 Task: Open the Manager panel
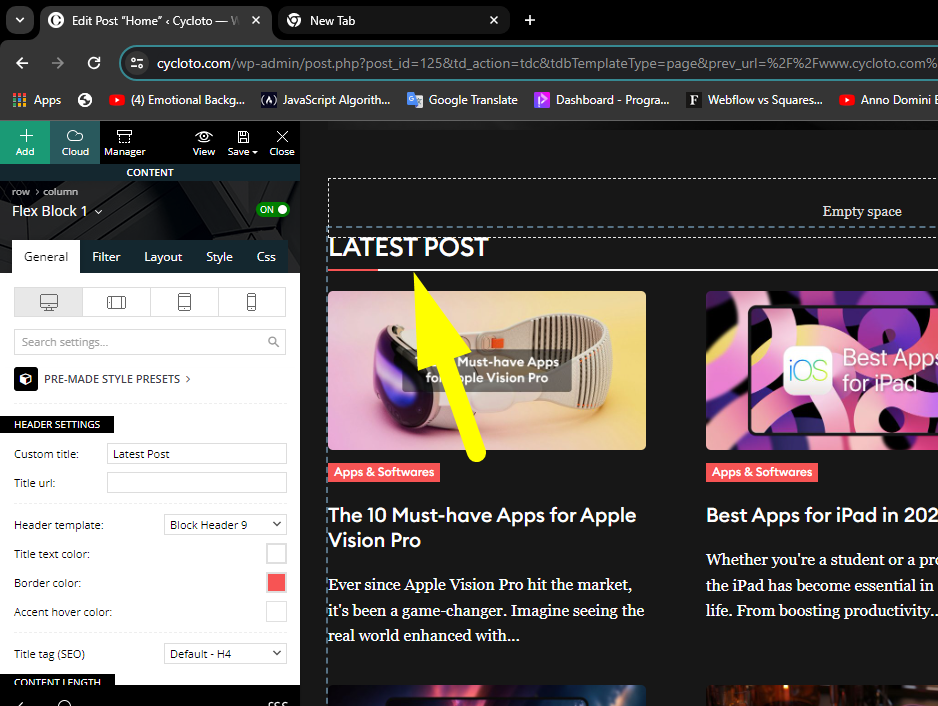click(x=124, y=142)
